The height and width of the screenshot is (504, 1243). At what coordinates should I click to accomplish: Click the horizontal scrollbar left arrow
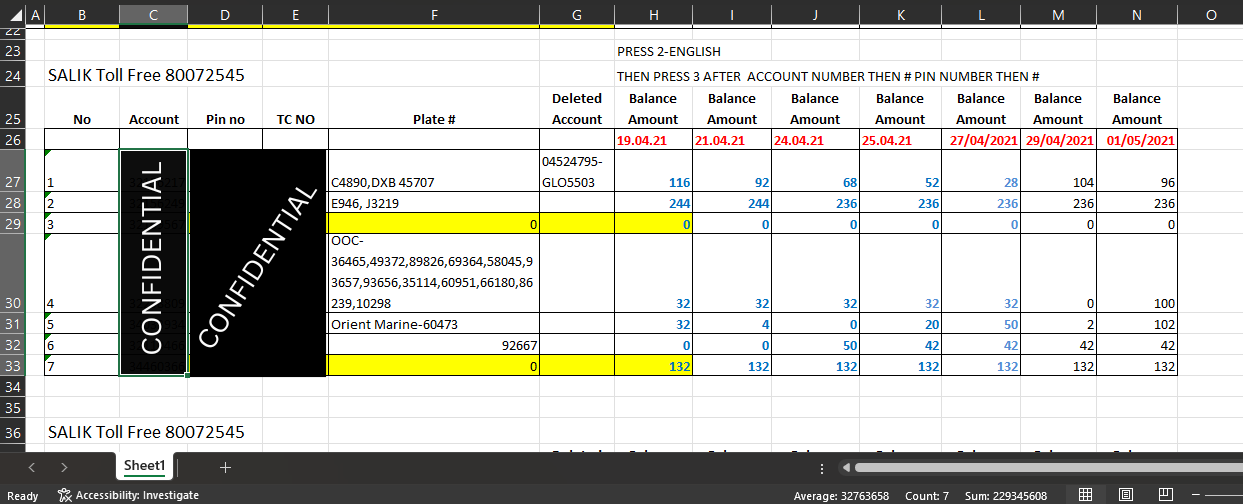tap(845, 467)
